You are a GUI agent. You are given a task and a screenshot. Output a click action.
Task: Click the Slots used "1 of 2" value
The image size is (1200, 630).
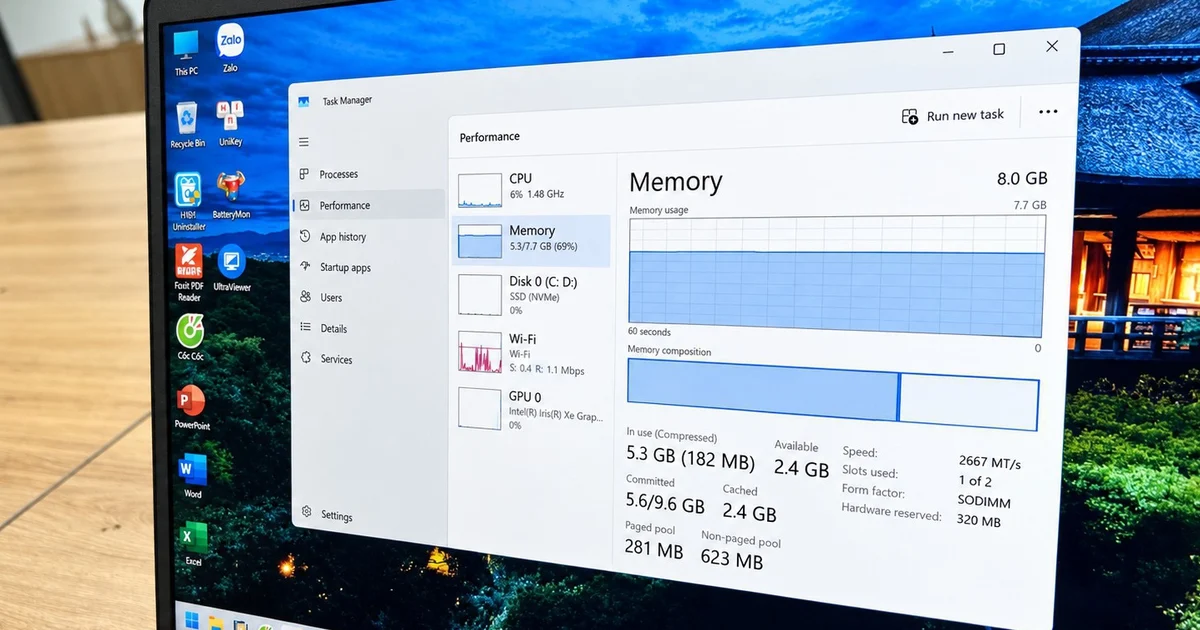pos(975,481)
